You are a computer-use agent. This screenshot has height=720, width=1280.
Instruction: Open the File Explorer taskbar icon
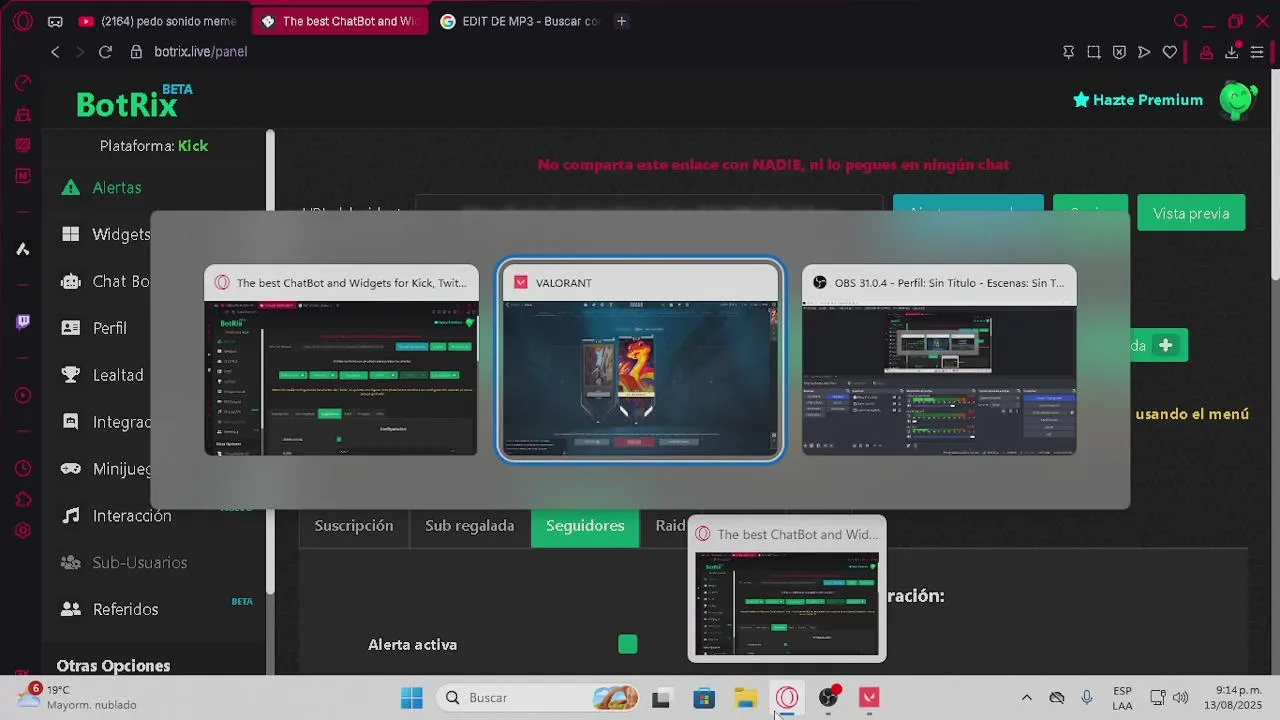pyautogui.click(x=746, y=698)
